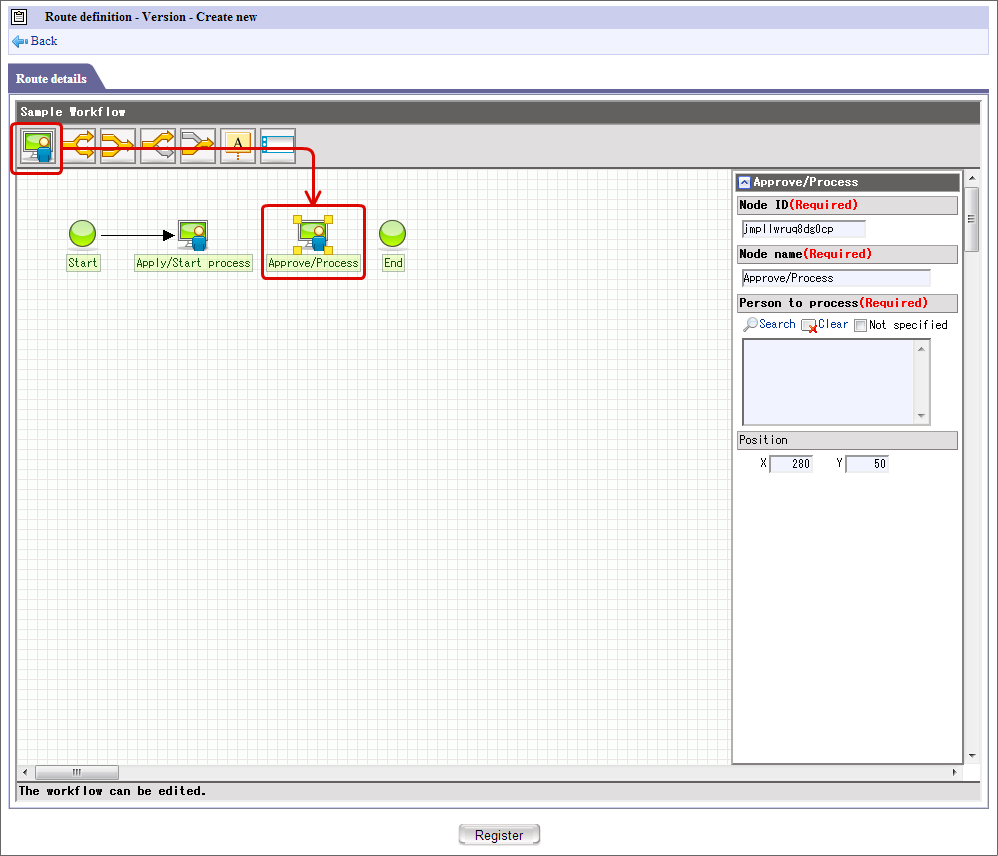Image resolution: width=998 pixels, height=856 pixels.
Task: Click the 'Start' node label
Action: tap(83, 263)
